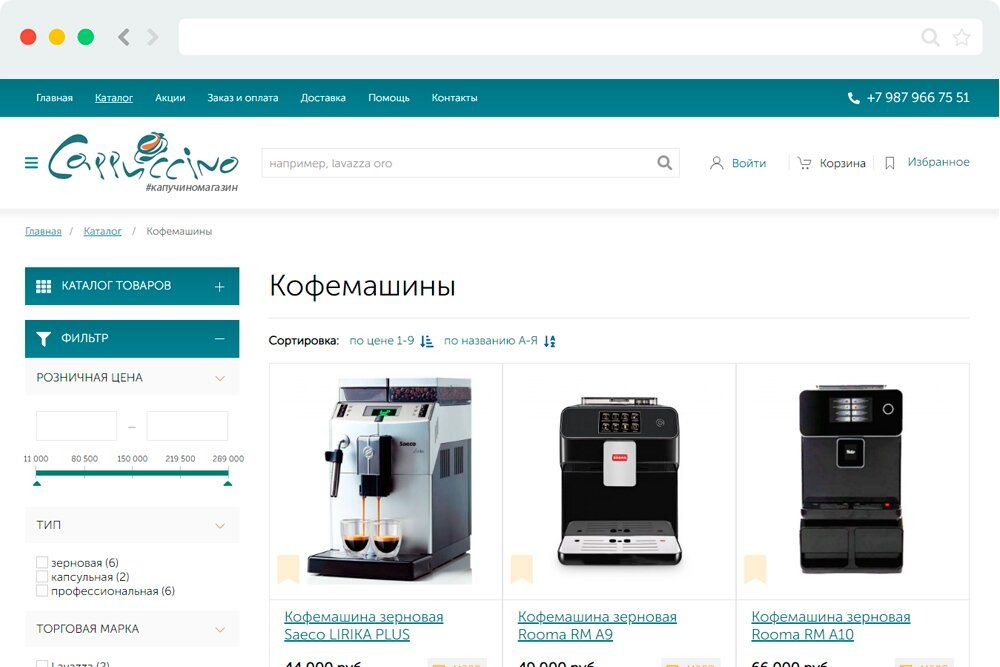Go forward using the browser forward arrow

point(152,37)
